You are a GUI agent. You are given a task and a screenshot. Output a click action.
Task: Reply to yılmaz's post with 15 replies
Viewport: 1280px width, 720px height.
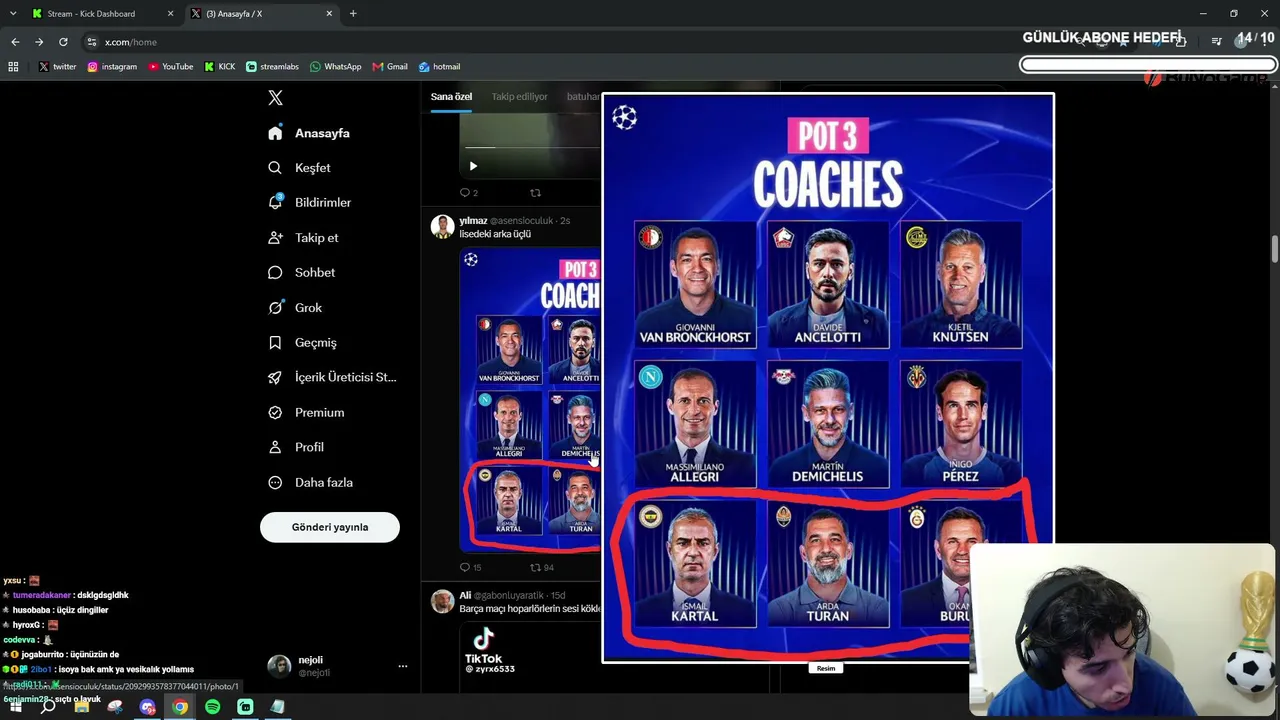pos(470,568)
